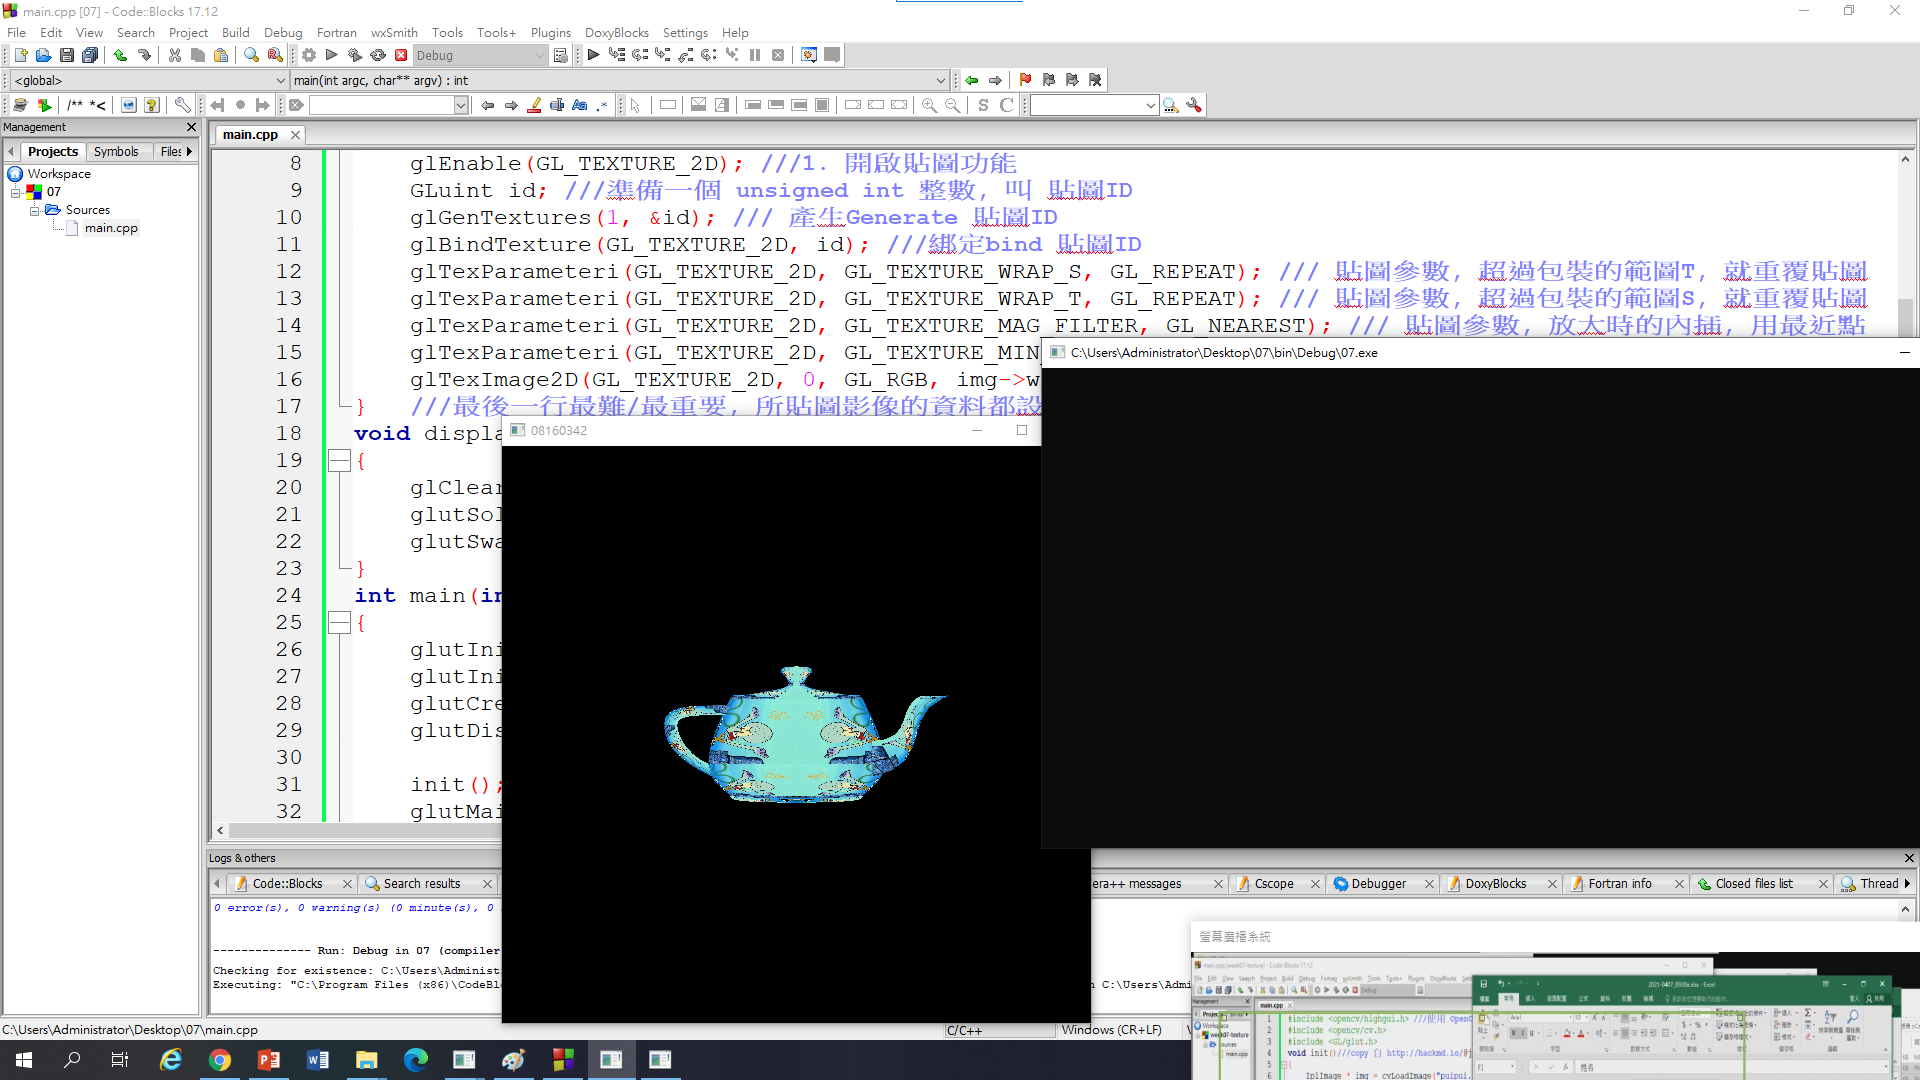1920x1080 pixels.
Task: Click the Build gear icon
Action: click(309, 55)
